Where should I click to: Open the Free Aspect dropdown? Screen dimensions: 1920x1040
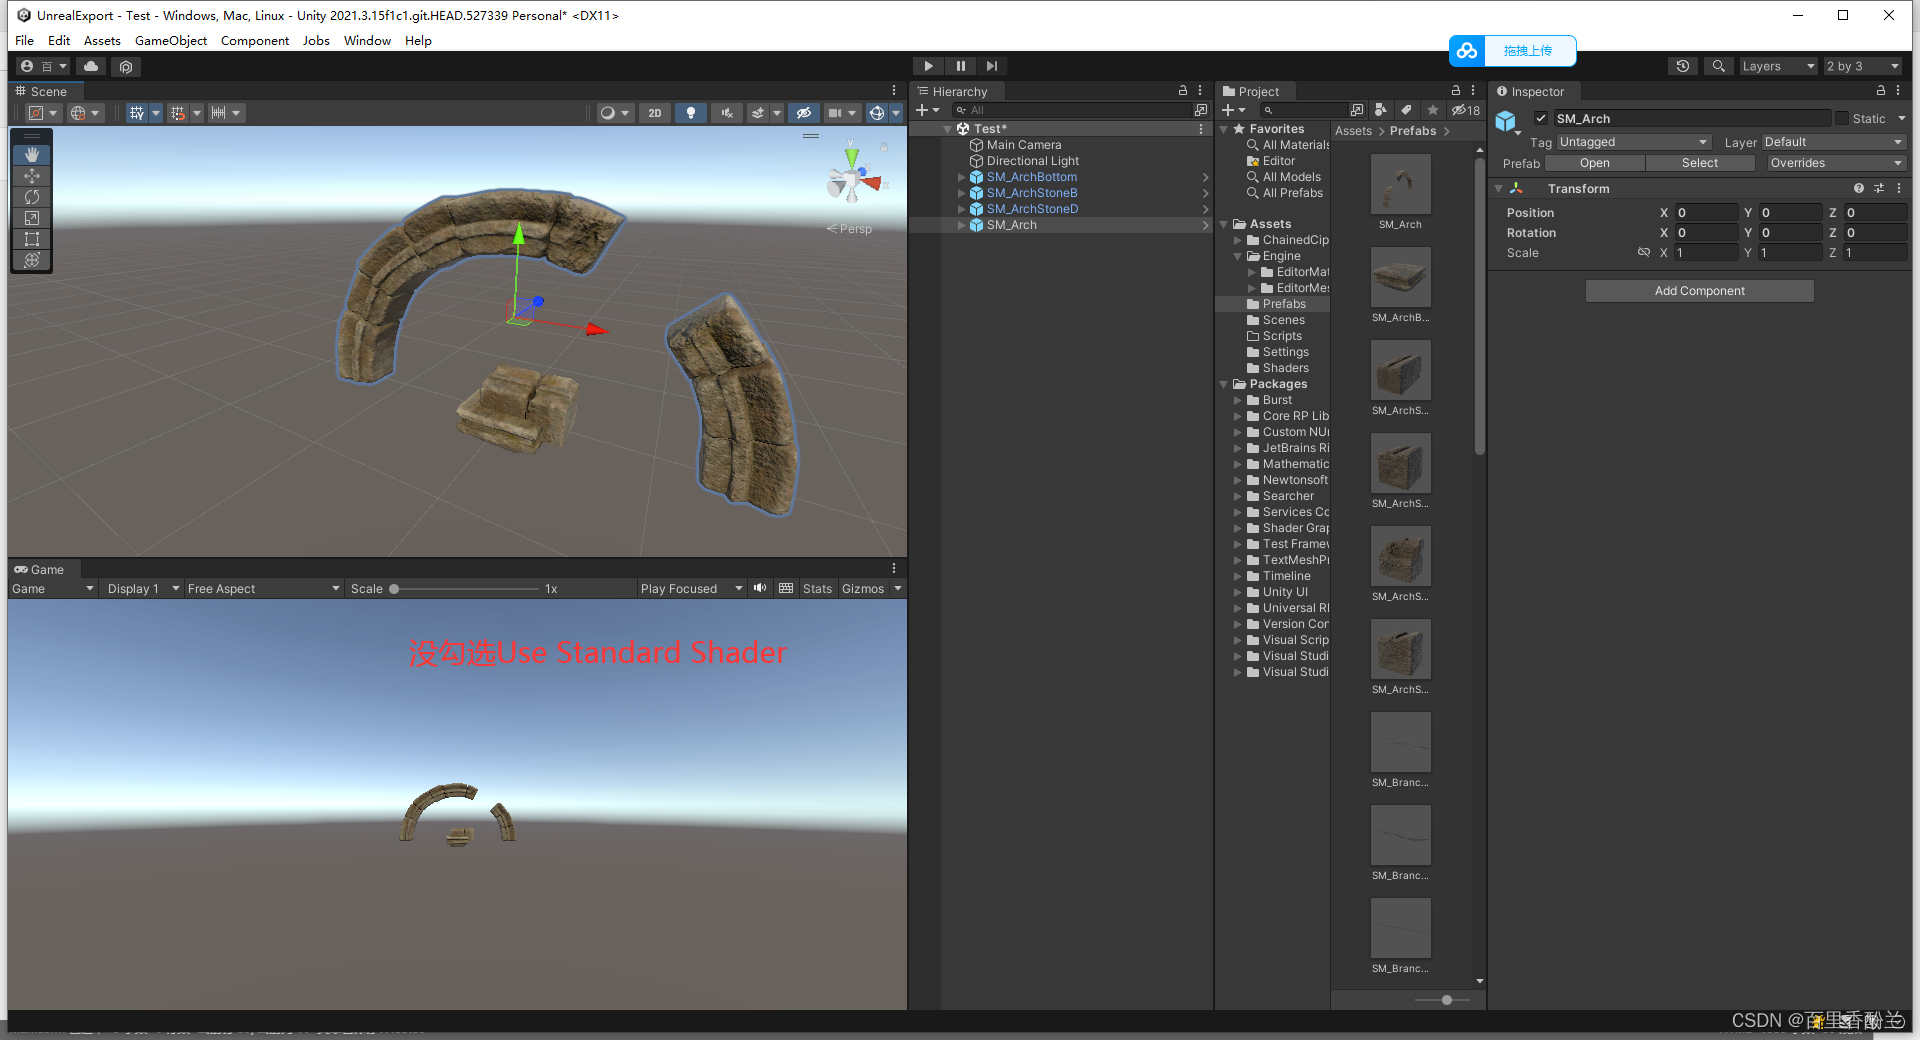pyautogui.click(x=264, y=588)
